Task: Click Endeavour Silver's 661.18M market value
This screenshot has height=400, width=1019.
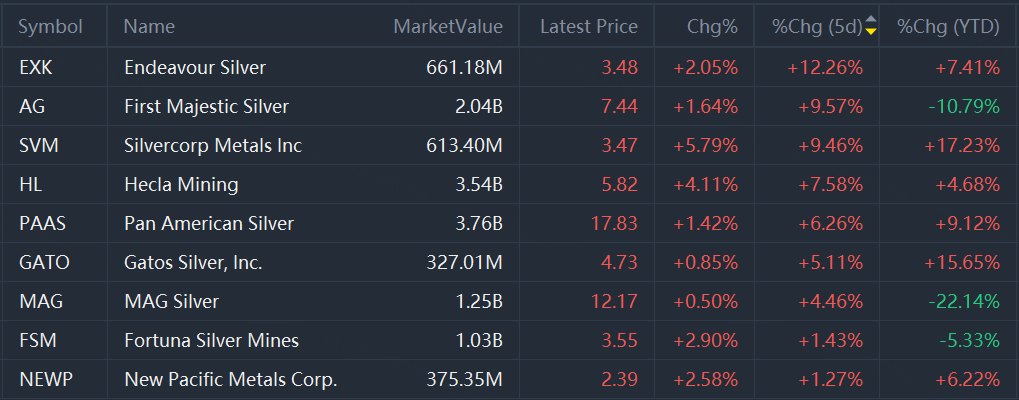Action: [461, 68]
